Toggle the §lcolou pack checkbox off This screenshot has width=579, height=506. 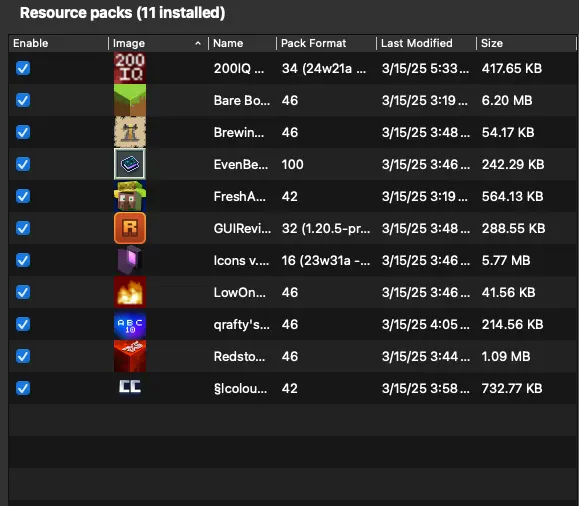click(23, 388)
